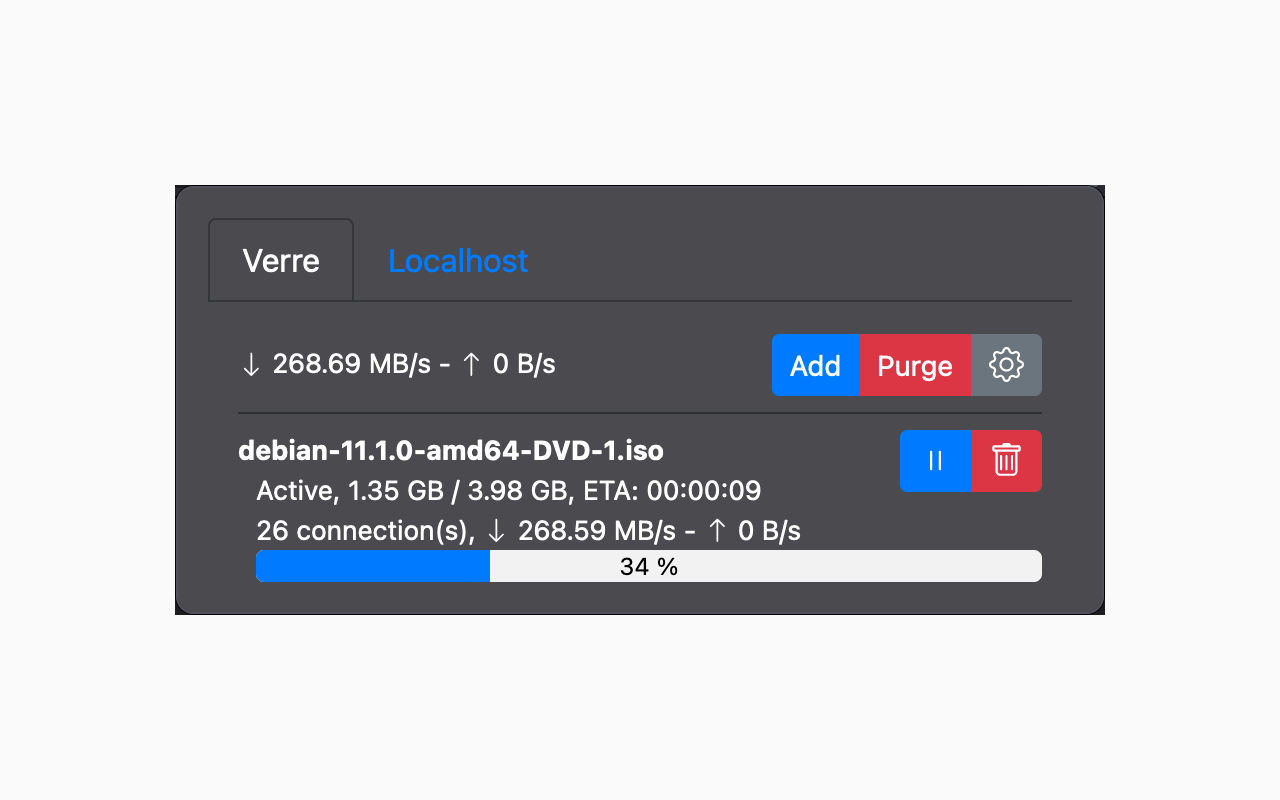1280x800 pixels.
Task: Click the global 0 B/s upload readout
Action: click(524, 364)
